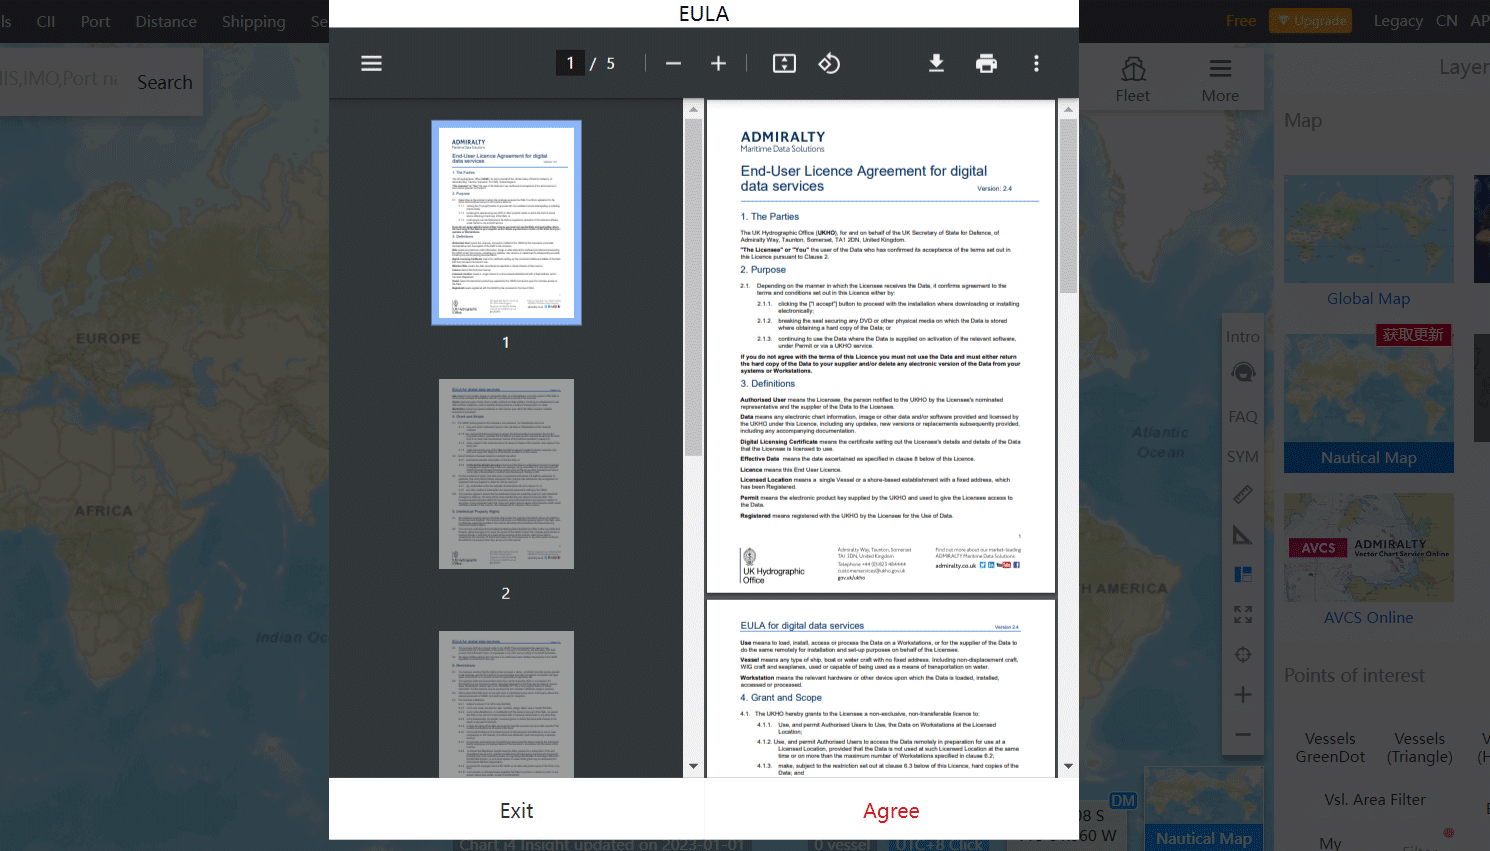This screenshot has height=851, width=1490.
Task: Click the Search button
Action: [x=165, y=82]
